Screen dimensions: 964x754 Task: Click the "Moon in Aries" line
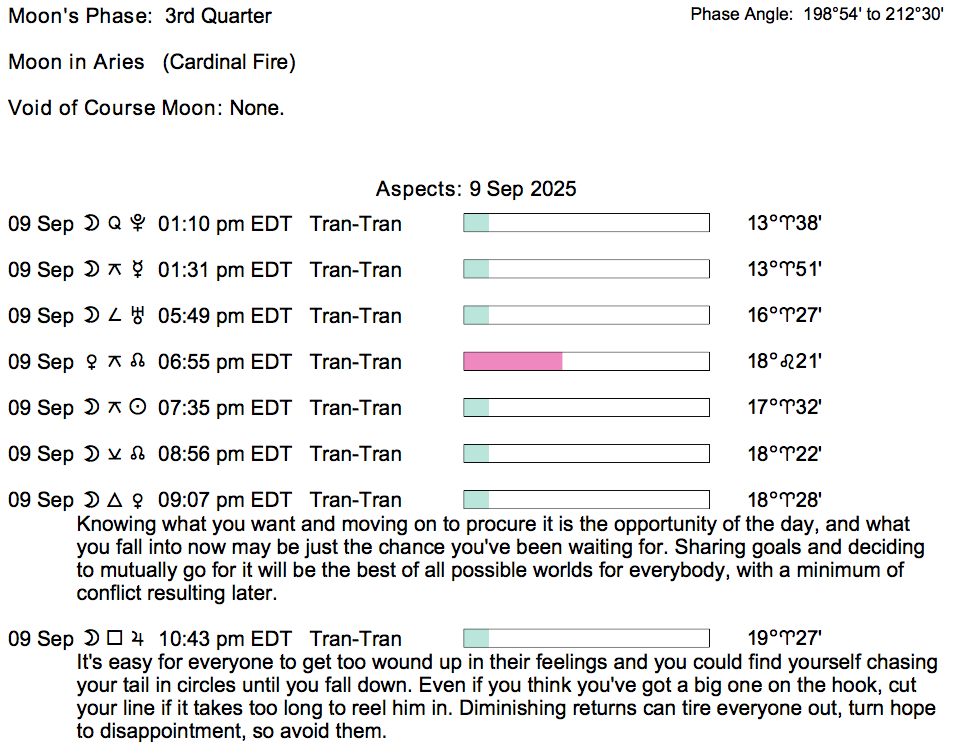pyautogui.click(x=152, y=62)
